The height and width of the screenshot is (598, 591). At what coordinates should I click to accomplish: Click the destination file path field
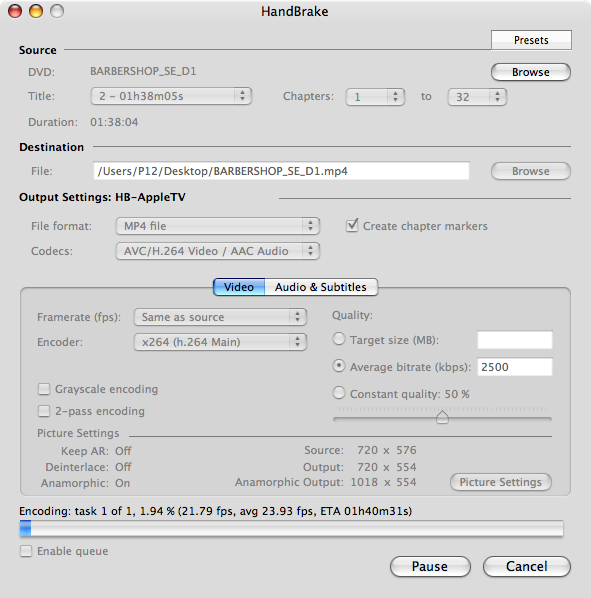pyautogui.click(x=281, y=171)
